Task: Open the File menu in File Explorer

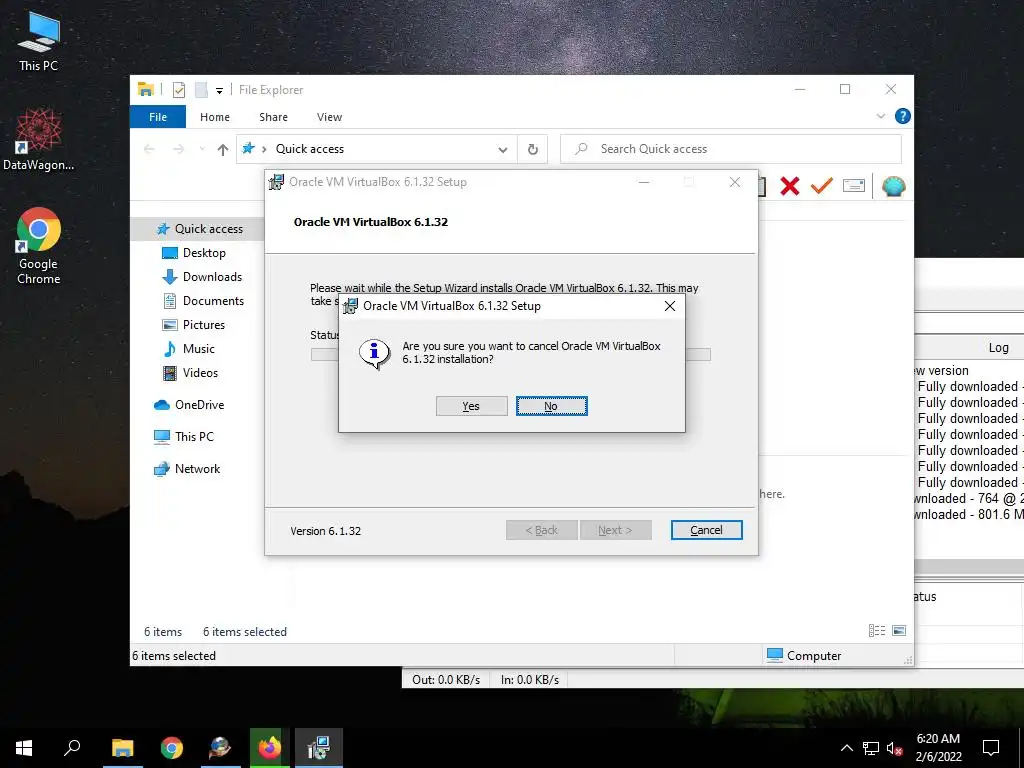Action: (x=158, y=117)
